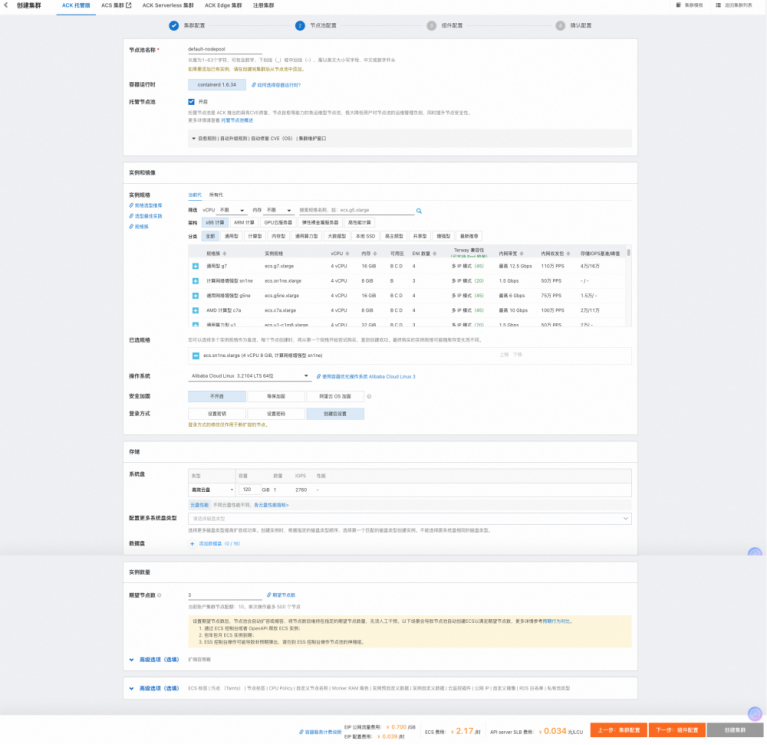Click the cluster template icon at top right

678,5
